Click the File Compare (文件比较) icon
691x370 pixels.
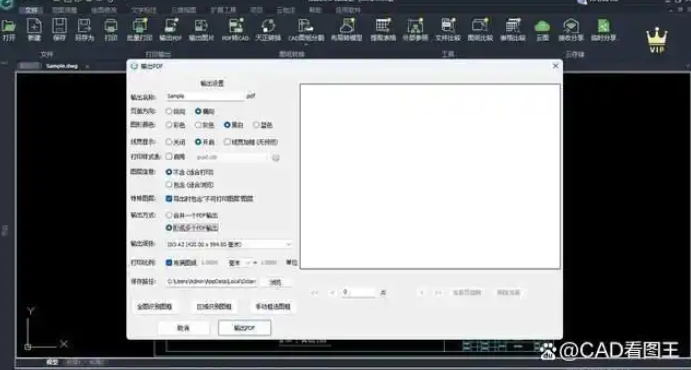coord(448,26)
